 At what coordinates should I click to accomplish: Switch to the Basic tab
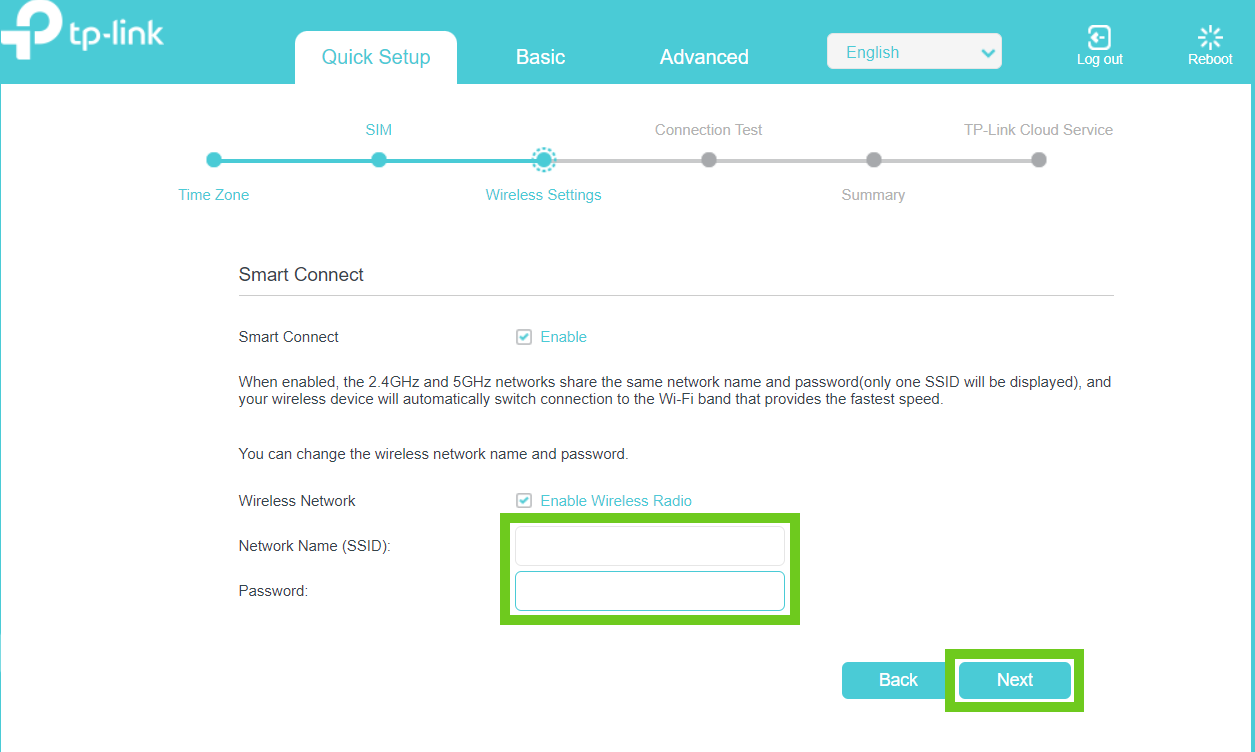click(540, 57)
